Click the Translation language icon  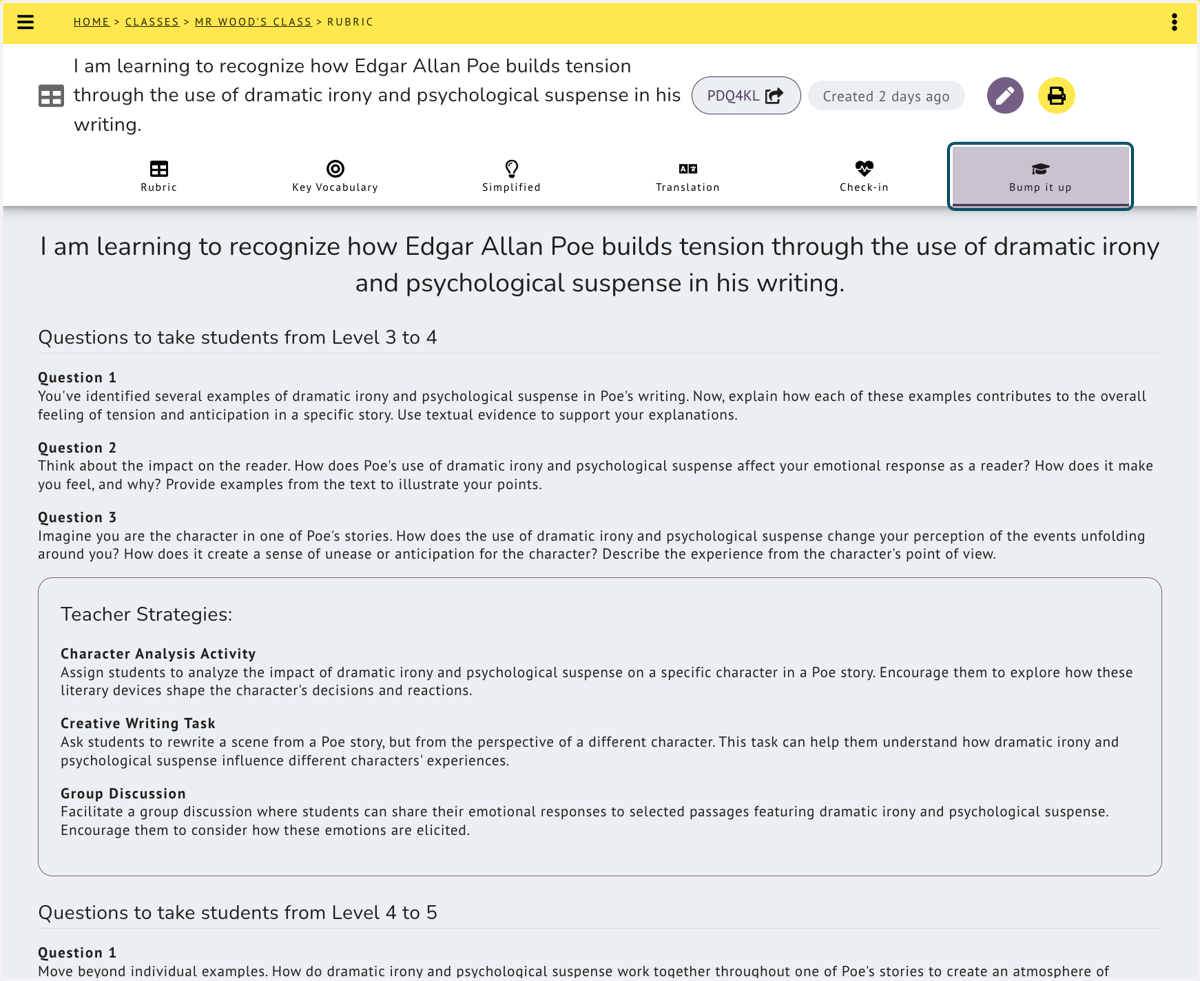coord(688,169)
